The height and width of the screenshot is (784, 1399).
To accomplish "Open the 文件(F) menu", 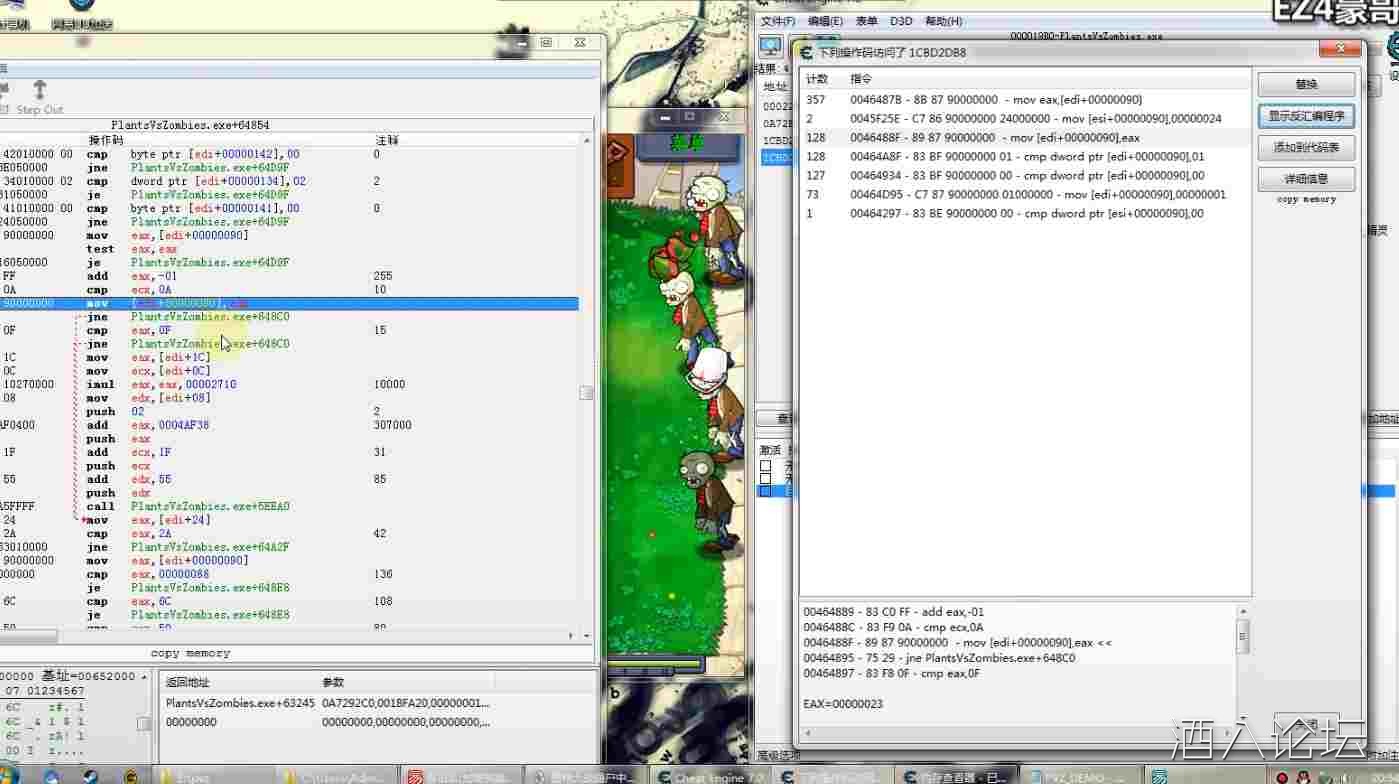I will (777, 21).
